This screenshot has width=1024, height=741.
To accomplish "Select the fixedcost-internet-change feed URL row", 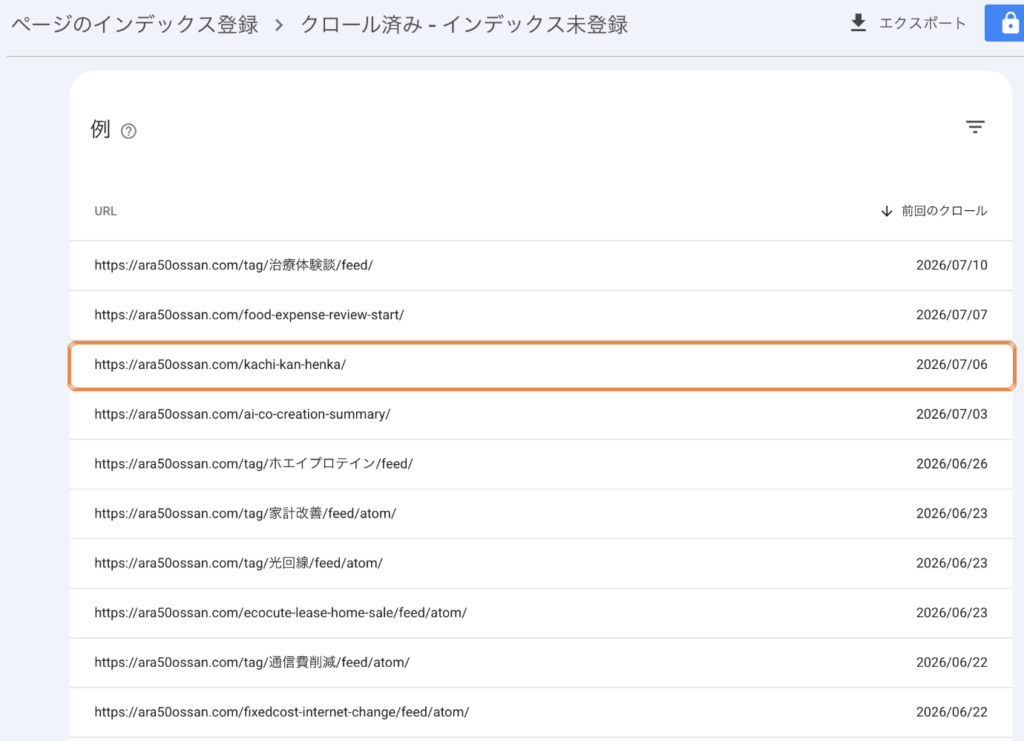I will pyautogui.click(x=541, y=712).
